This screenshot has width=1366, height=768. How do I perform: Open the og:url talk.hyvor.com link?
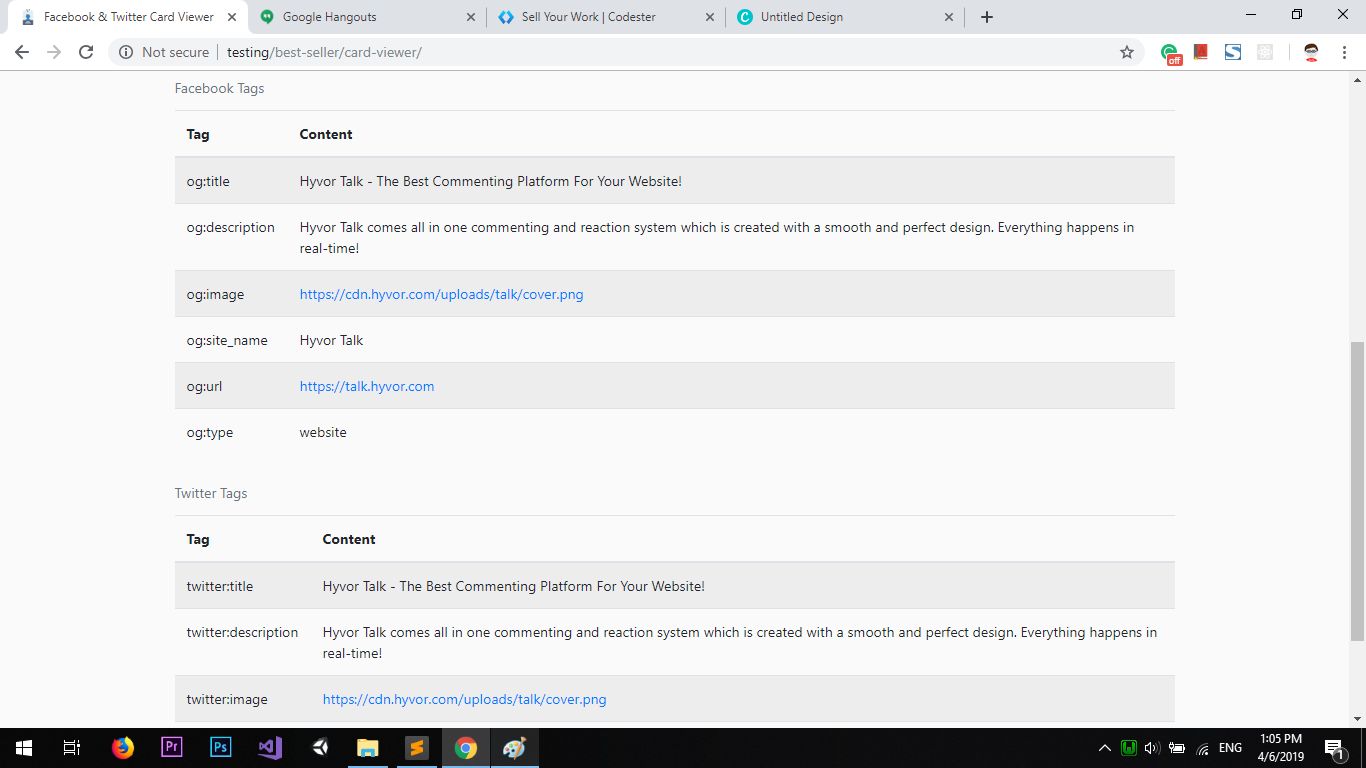pyautogui.click(x=367, y=386)
